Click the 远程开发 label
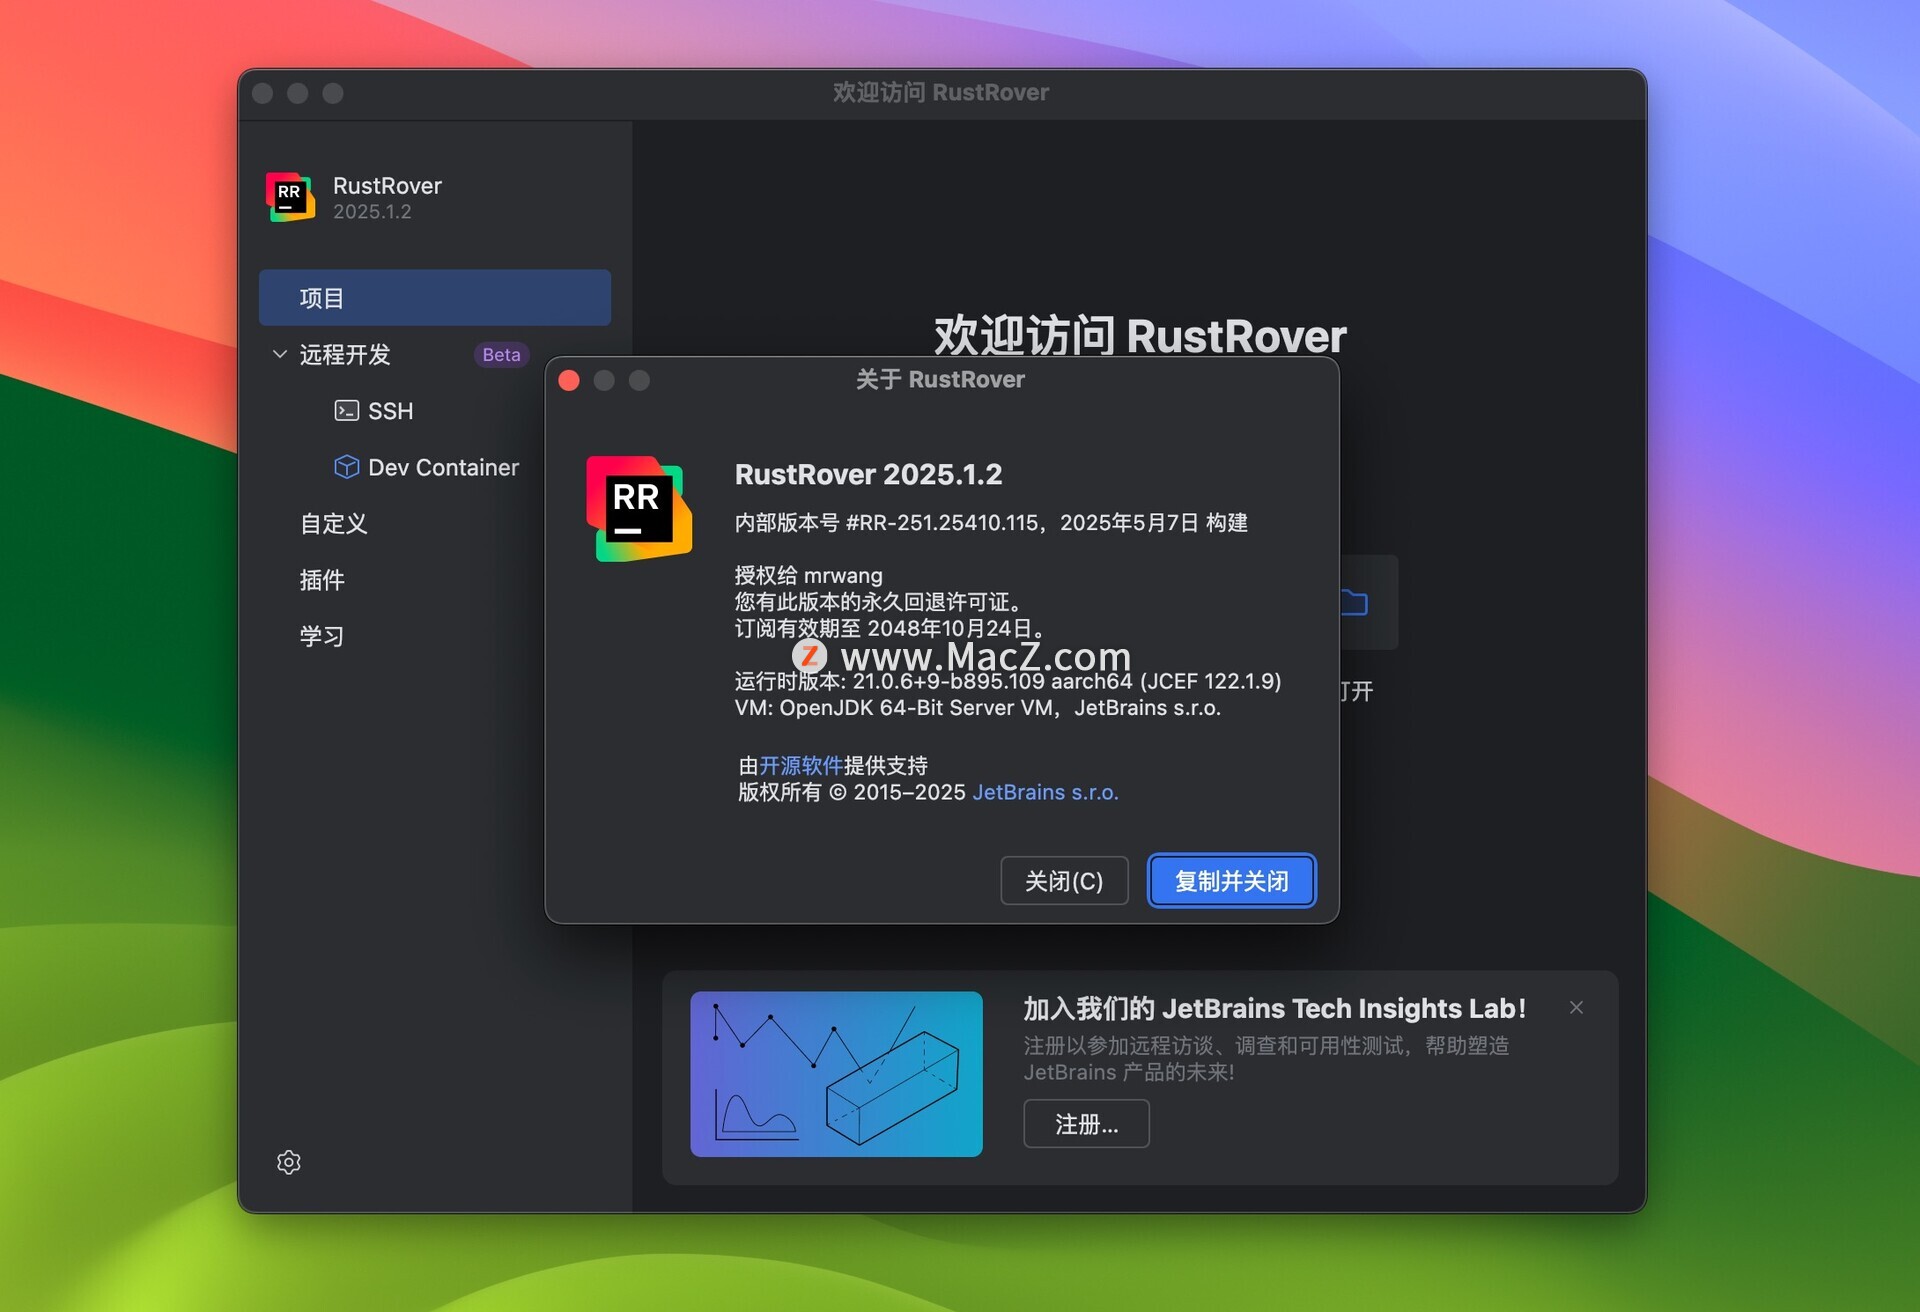 coord(345,355)
